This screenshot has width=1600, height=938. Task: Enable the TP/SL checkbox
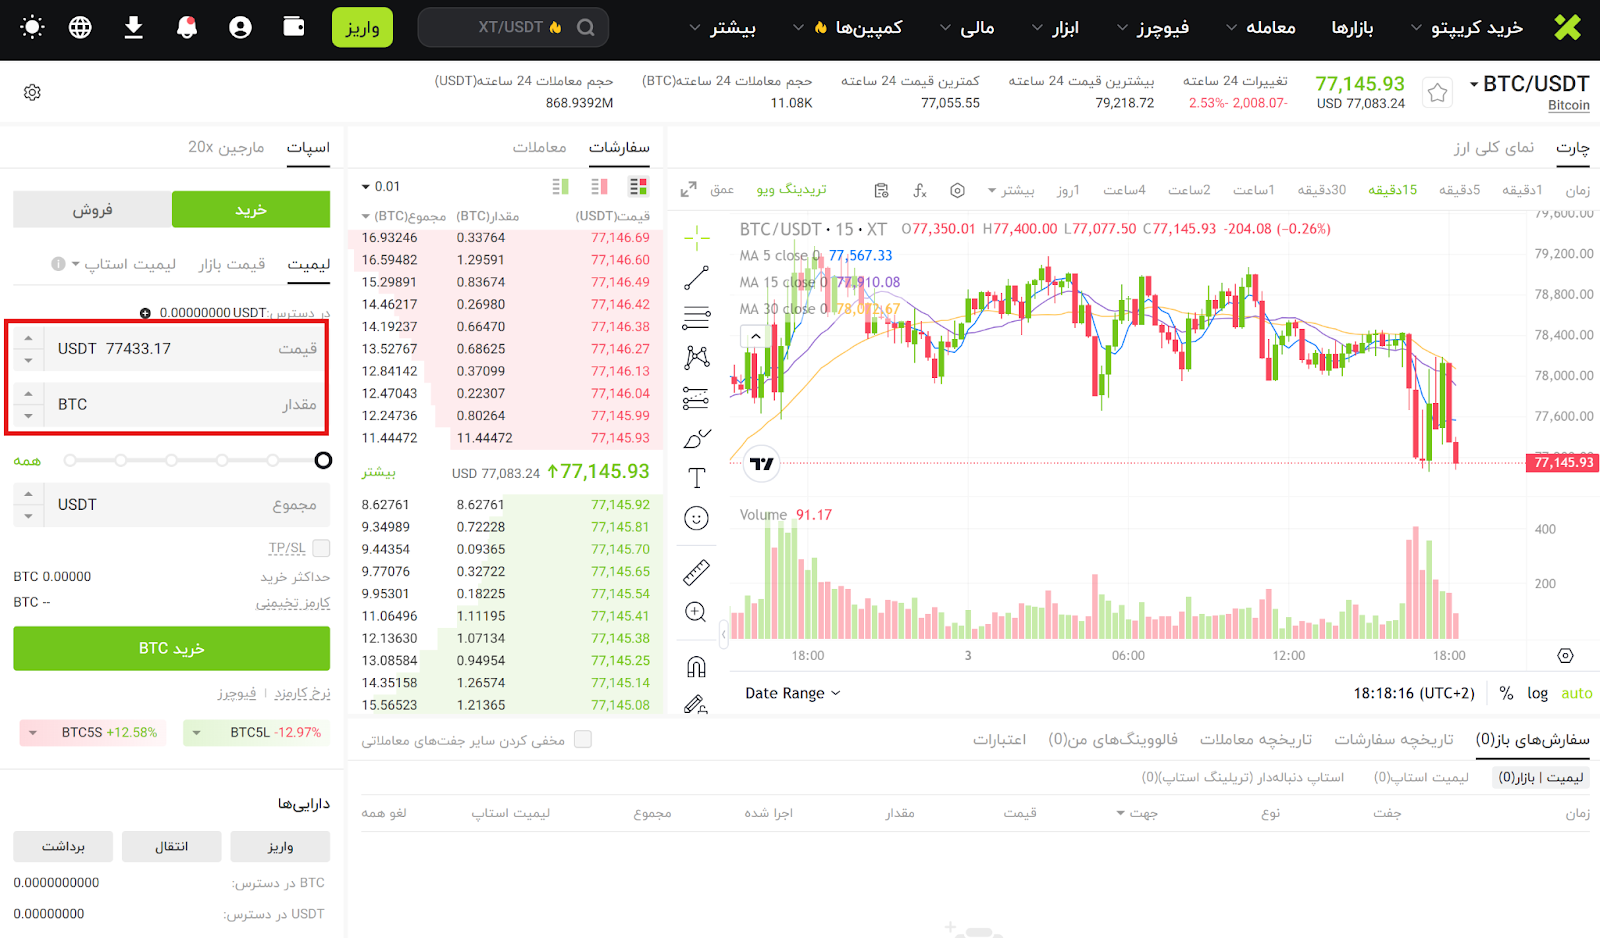click(321, 548)
